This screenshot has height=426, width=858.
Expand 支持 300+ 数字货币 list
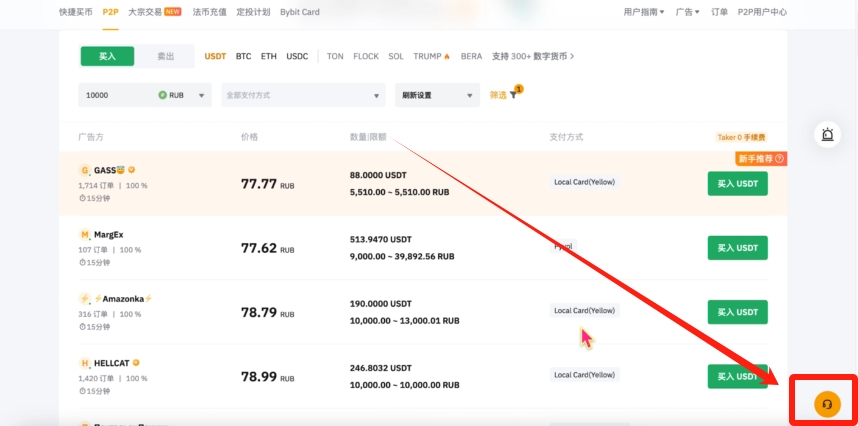tap(533, 56)
